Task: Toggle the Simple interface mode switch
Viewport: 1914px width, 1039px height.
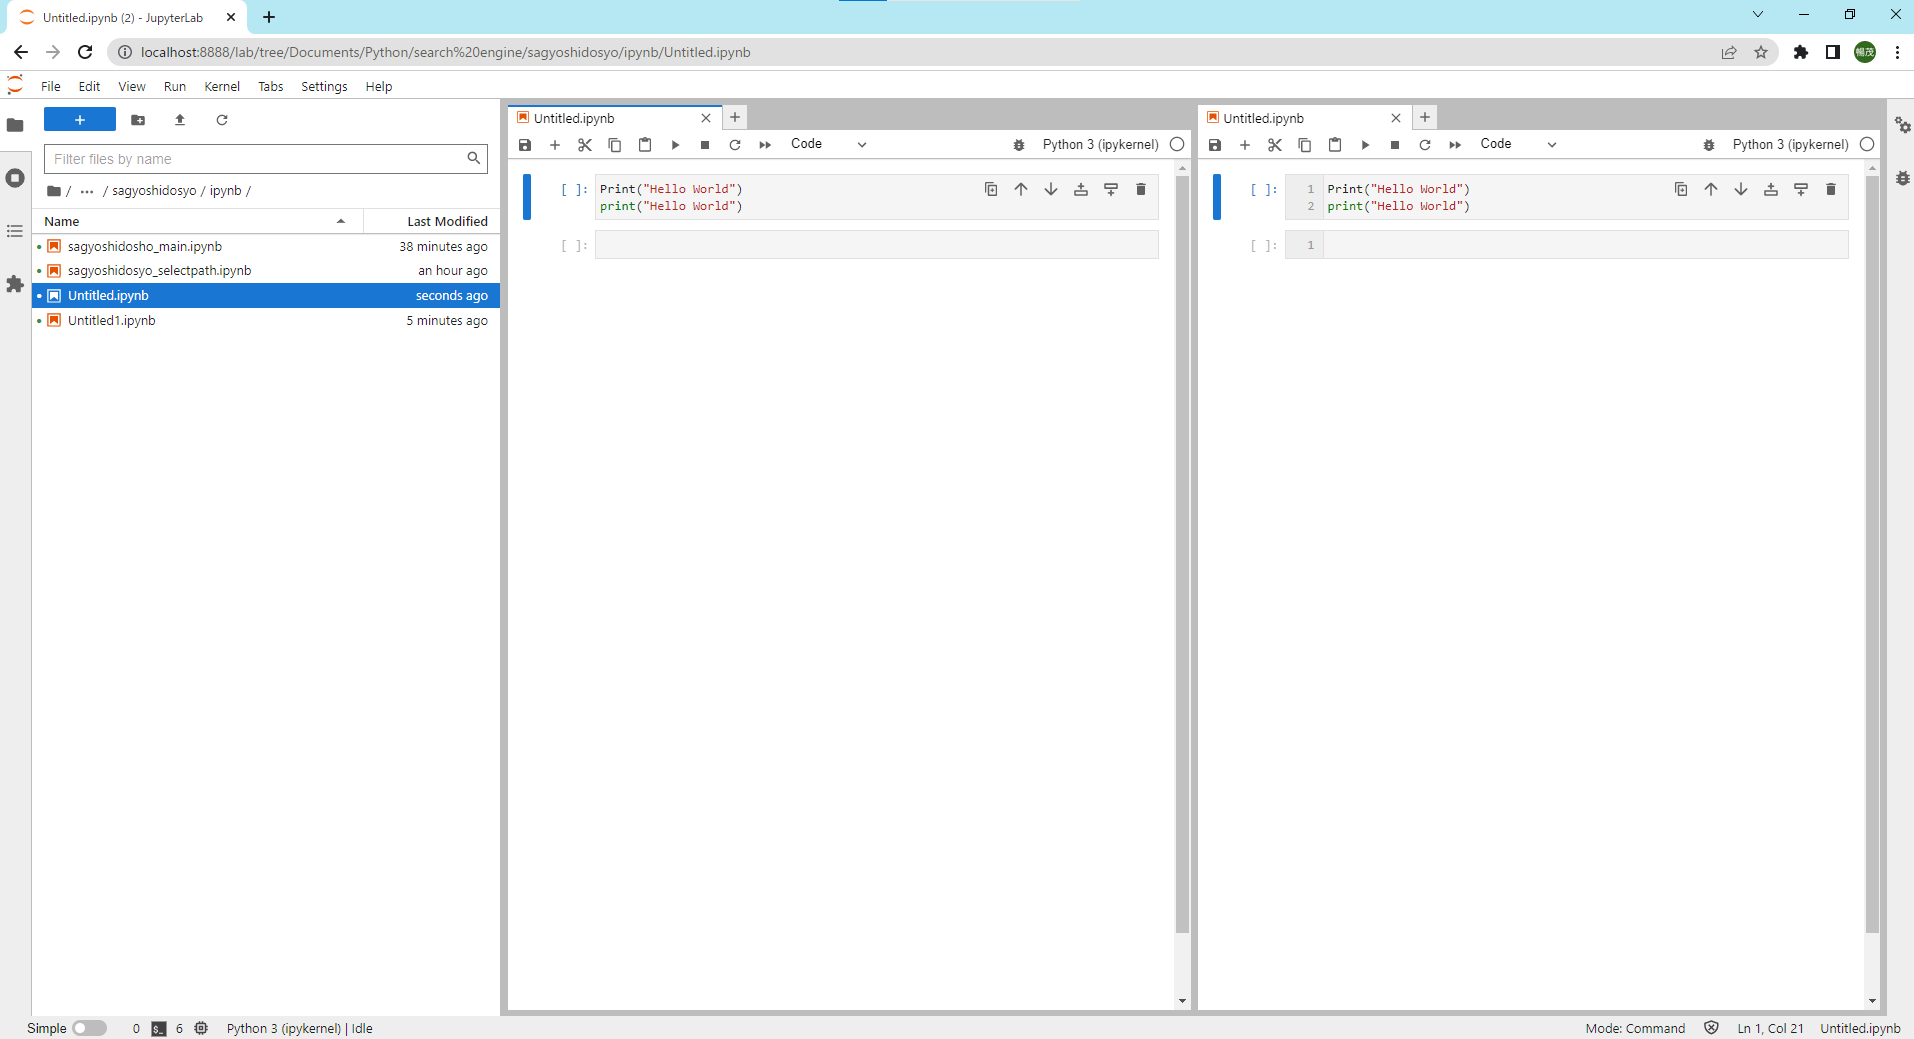Action: [89, 1027]
